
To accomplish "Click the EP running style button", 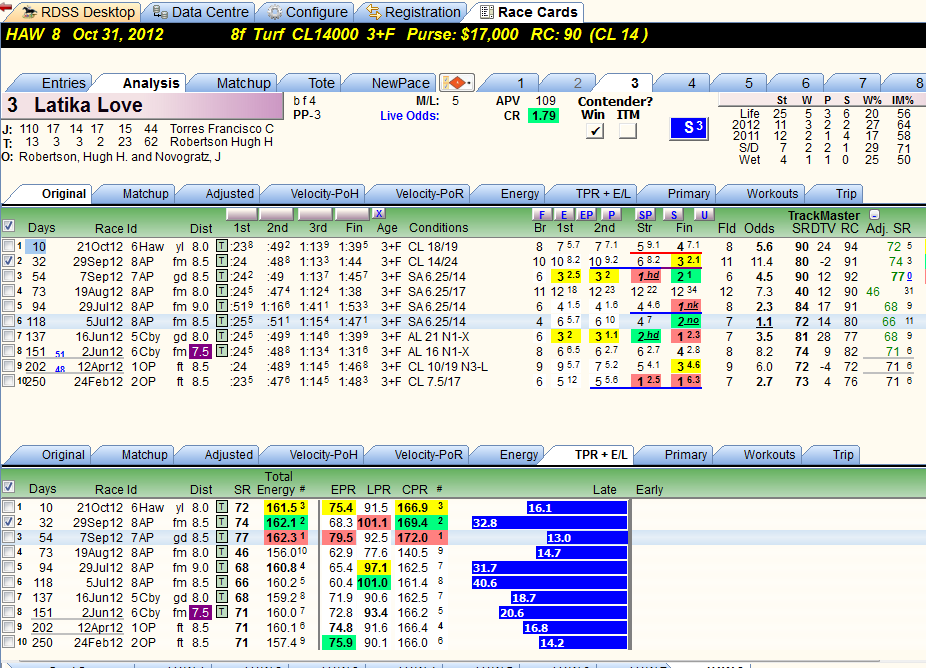I will pos(586,214).
